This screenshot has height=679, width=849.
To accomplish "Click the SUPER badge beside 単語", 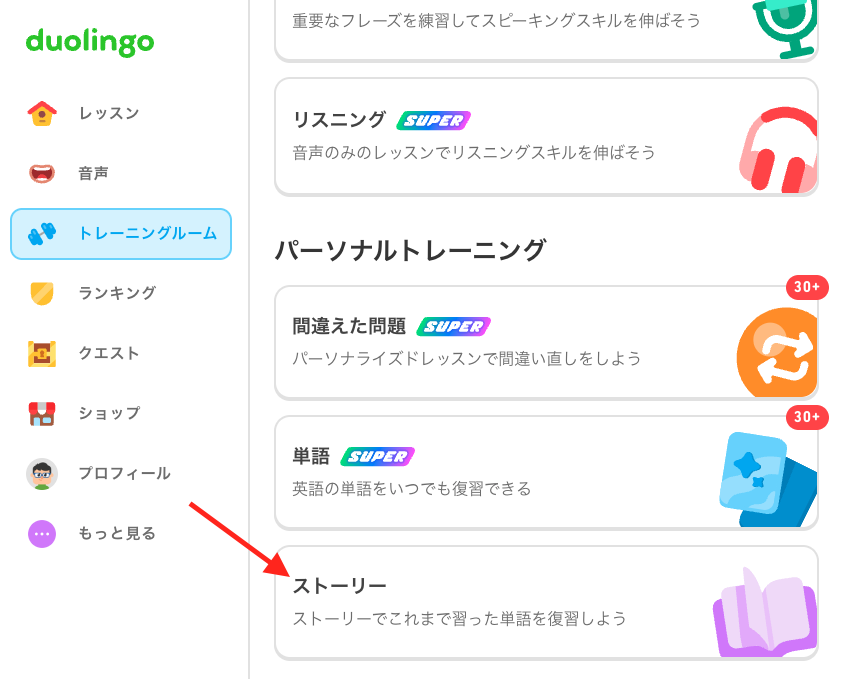I will [377, 456].
